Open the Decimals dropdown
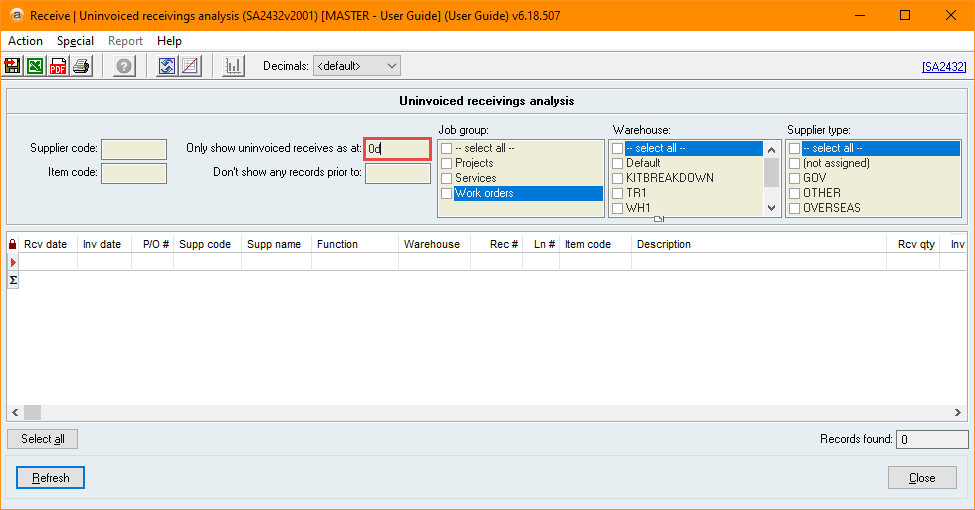The width and height of the screenshot is (975, 510). (356, 66)
